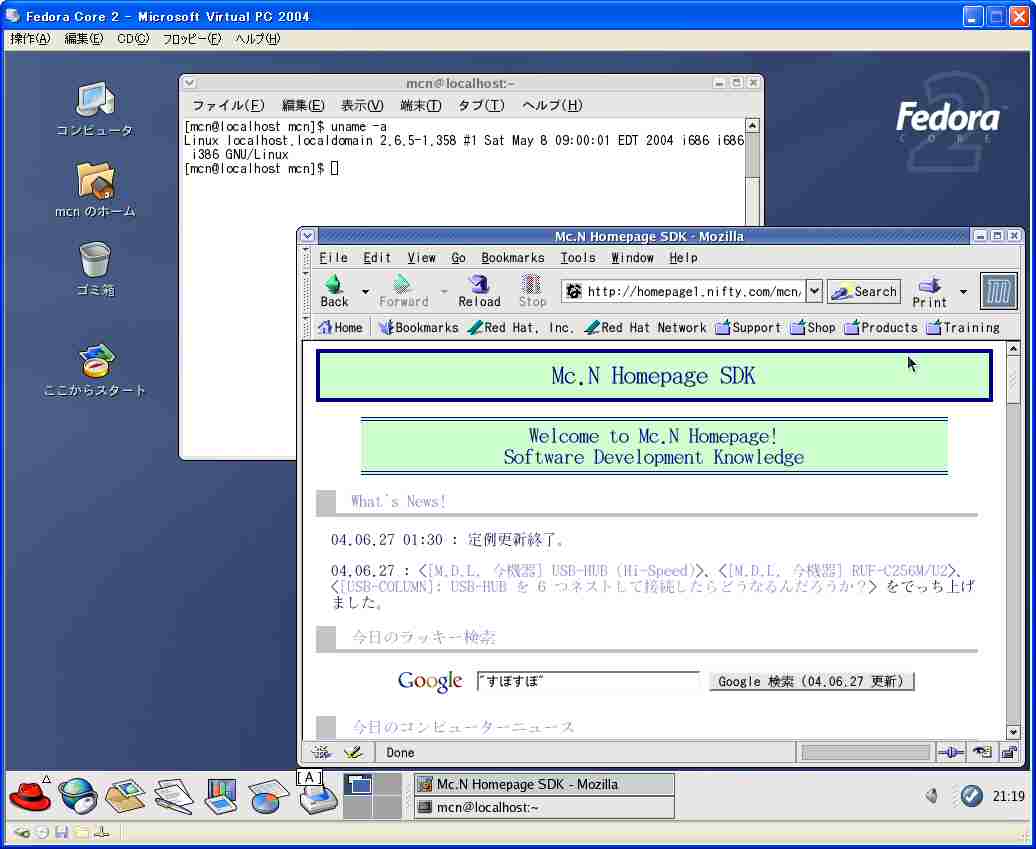Launch the globe web browser panel icon
Viewport: 1036px width, 849px height.
tap(77, 796)
